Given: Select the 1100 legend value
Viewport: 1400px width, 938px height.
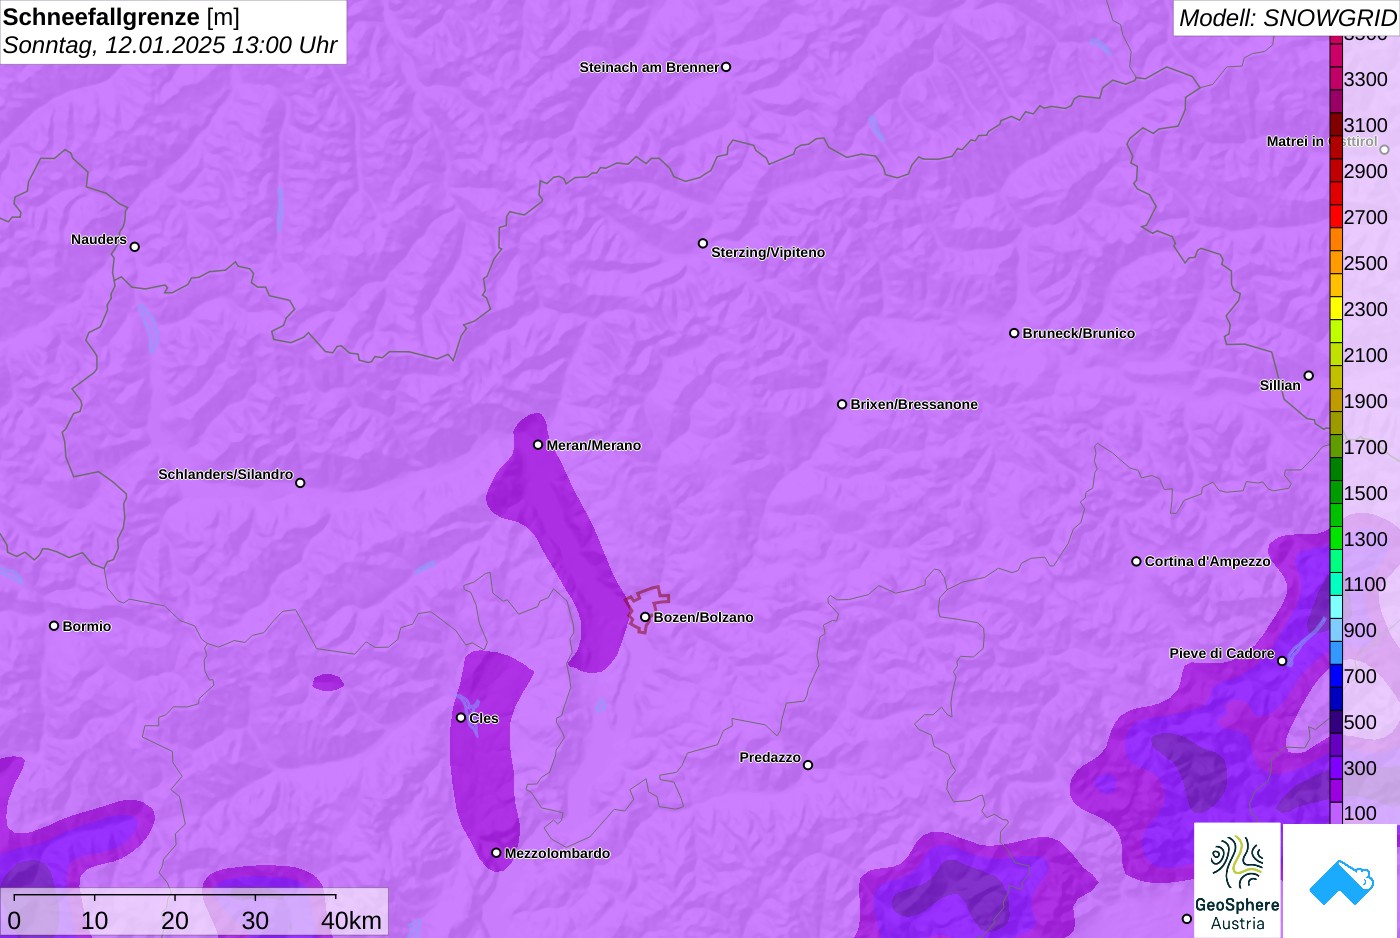Looking at the screenshot, I should coord(1366,584).
